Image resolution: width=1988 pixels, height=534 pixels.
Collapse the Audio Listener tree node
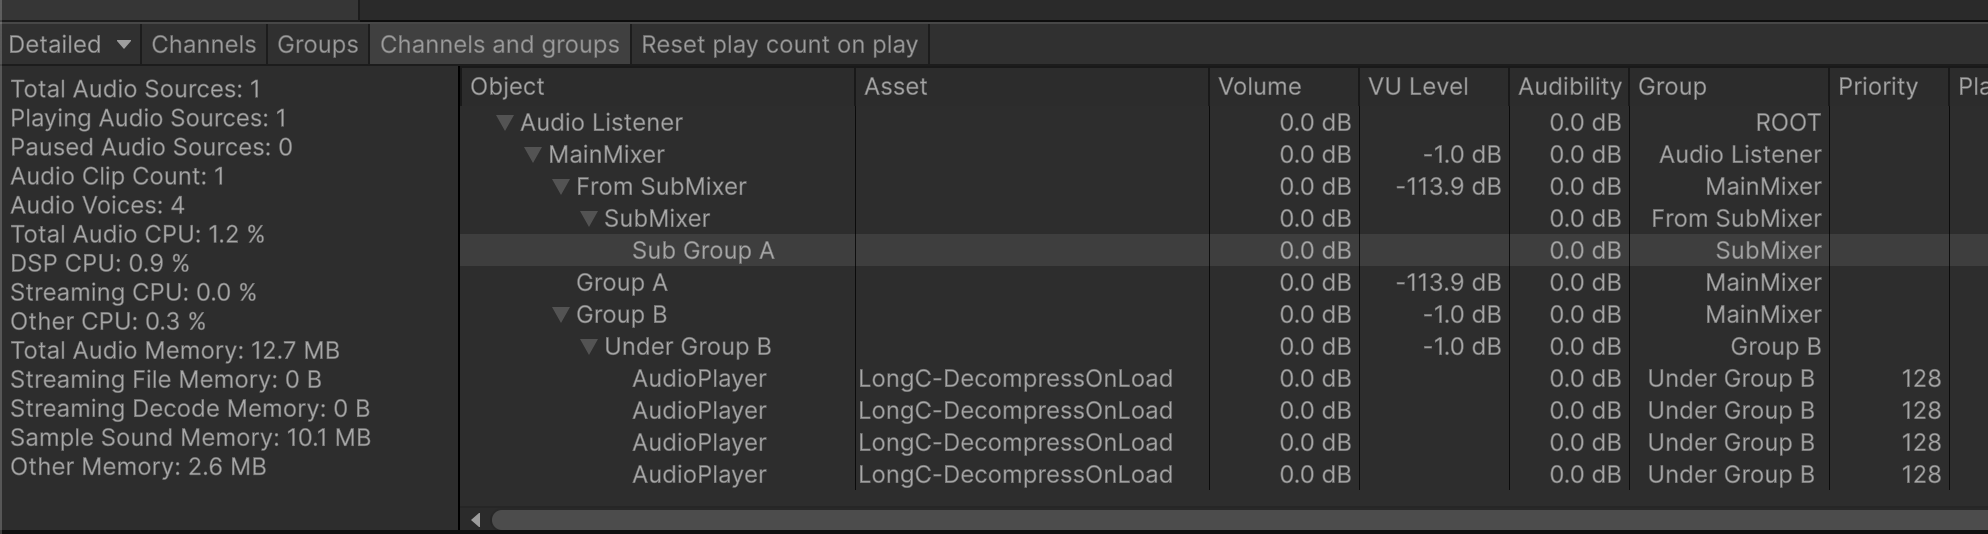505,123
